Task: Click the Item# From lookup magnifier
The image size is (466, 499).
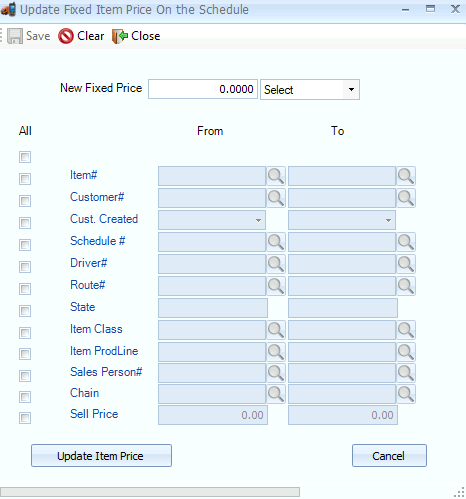Action: point(276,176)
